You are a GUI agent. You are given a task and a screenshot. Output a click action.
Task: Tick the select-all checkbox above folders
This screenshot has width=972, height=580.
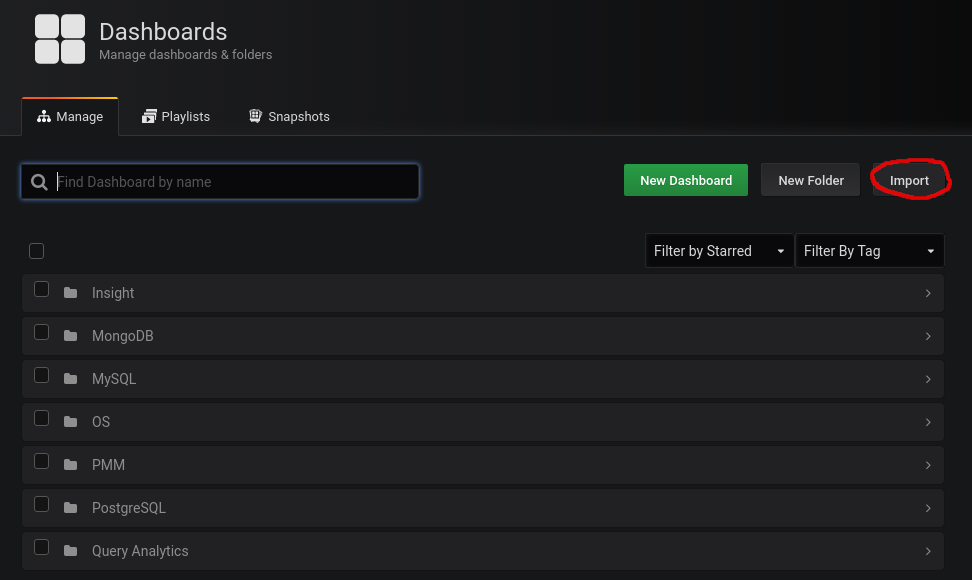pos(36,251)
